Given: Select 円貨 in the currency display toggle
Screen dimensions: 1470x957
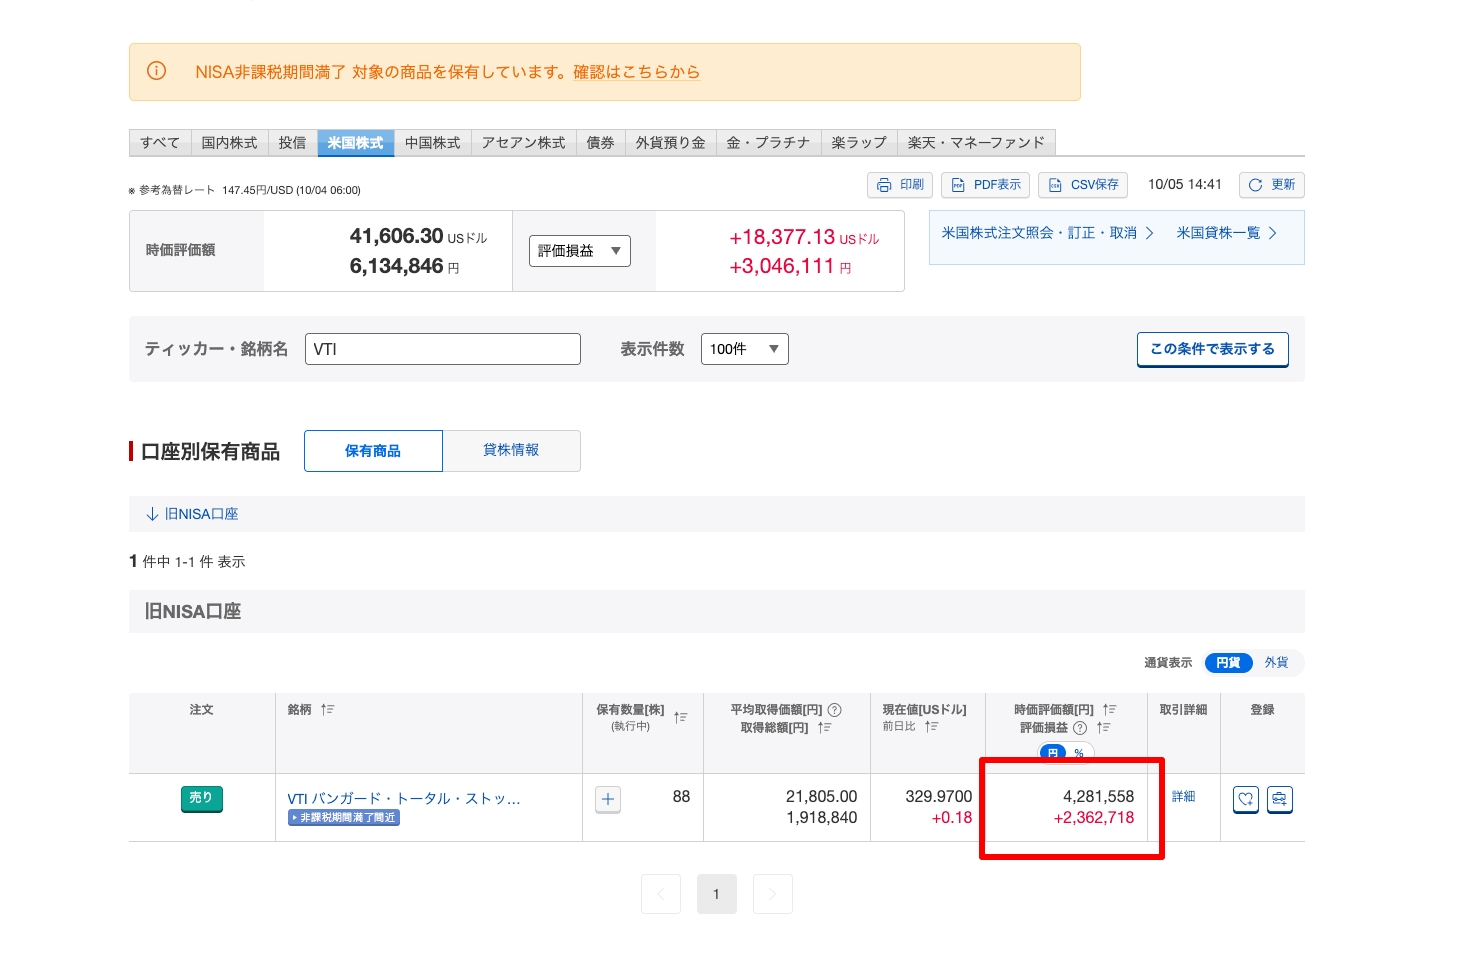Looking at the screenshot, I should [x=1228, y=663].
